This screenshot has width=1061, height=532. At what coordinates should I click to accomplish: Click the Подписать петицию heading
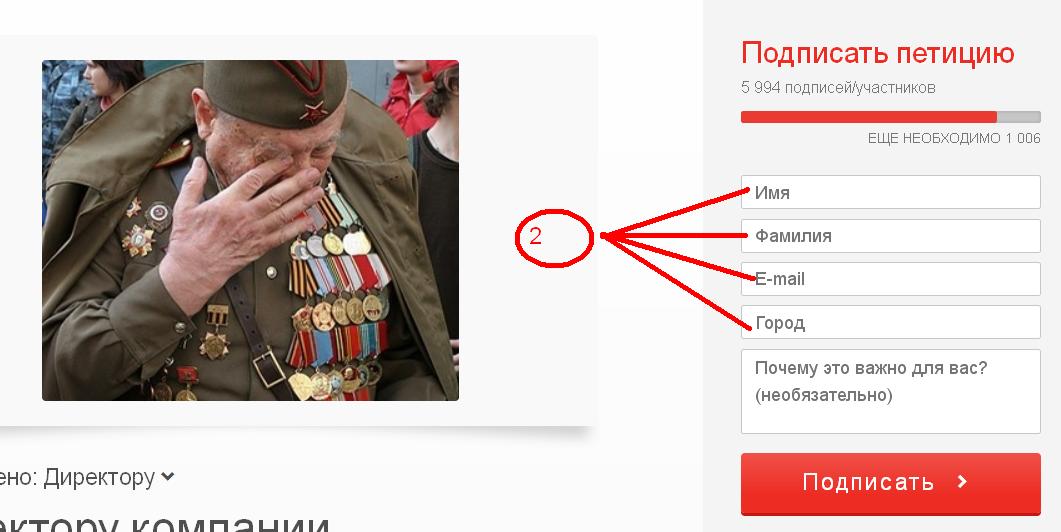click(878, 53)
